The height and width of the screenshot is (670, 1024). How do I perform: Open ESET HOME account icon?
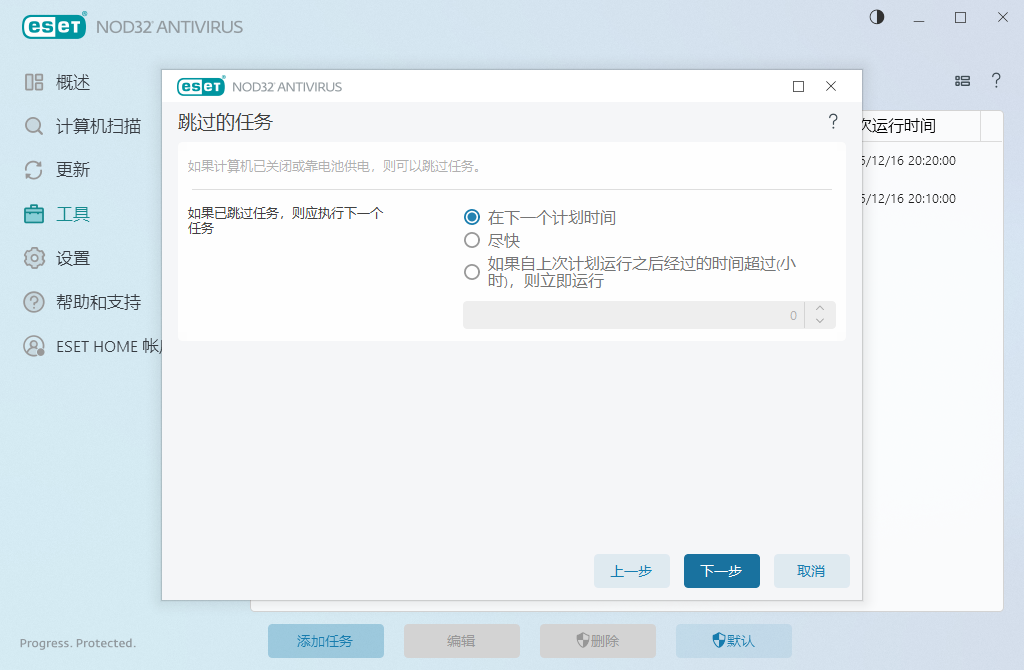[x=34, y=346]
